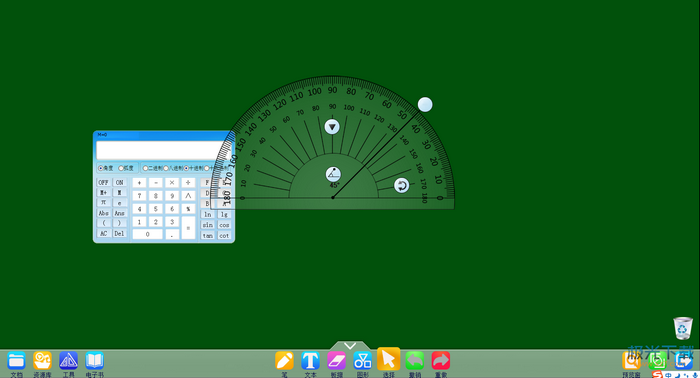The image size is (700, 378).
Task: Open the Tools triangle-ruler icon
Action: 68,361
